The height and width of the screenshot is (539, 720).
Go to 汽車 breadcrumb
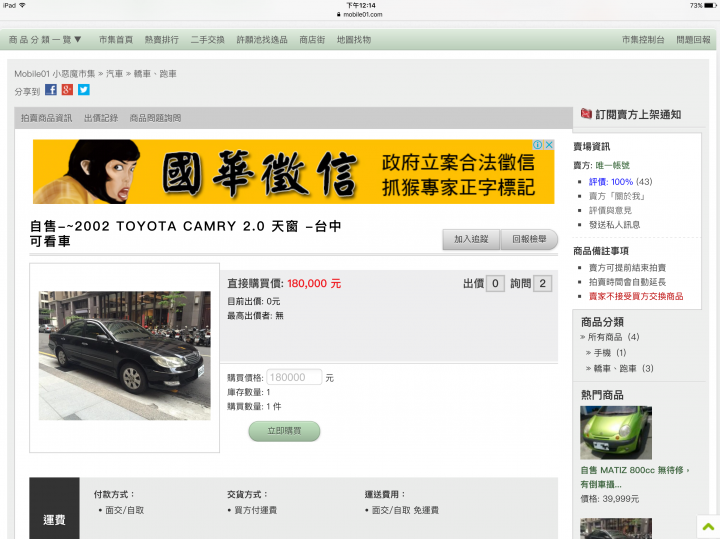114,73
